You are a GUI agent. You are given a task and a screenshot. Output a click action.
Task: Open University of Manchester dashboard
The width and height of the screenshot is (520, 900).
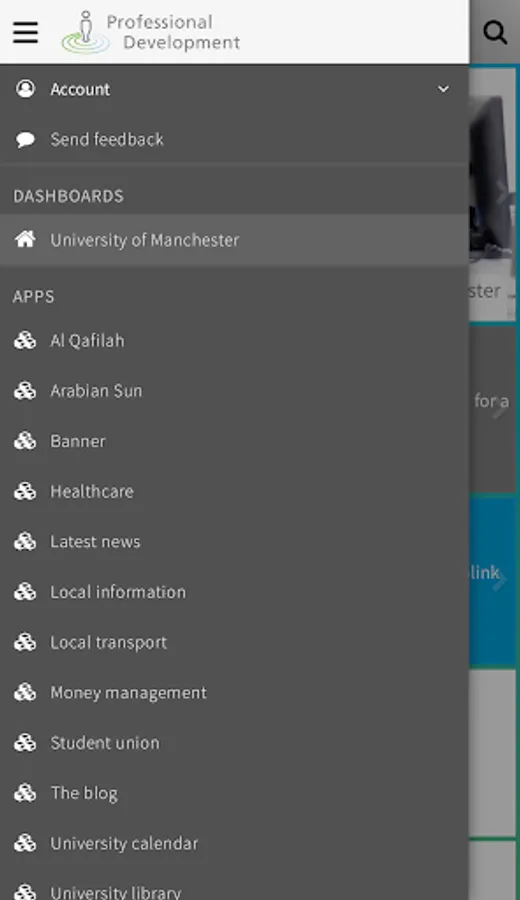234,240
